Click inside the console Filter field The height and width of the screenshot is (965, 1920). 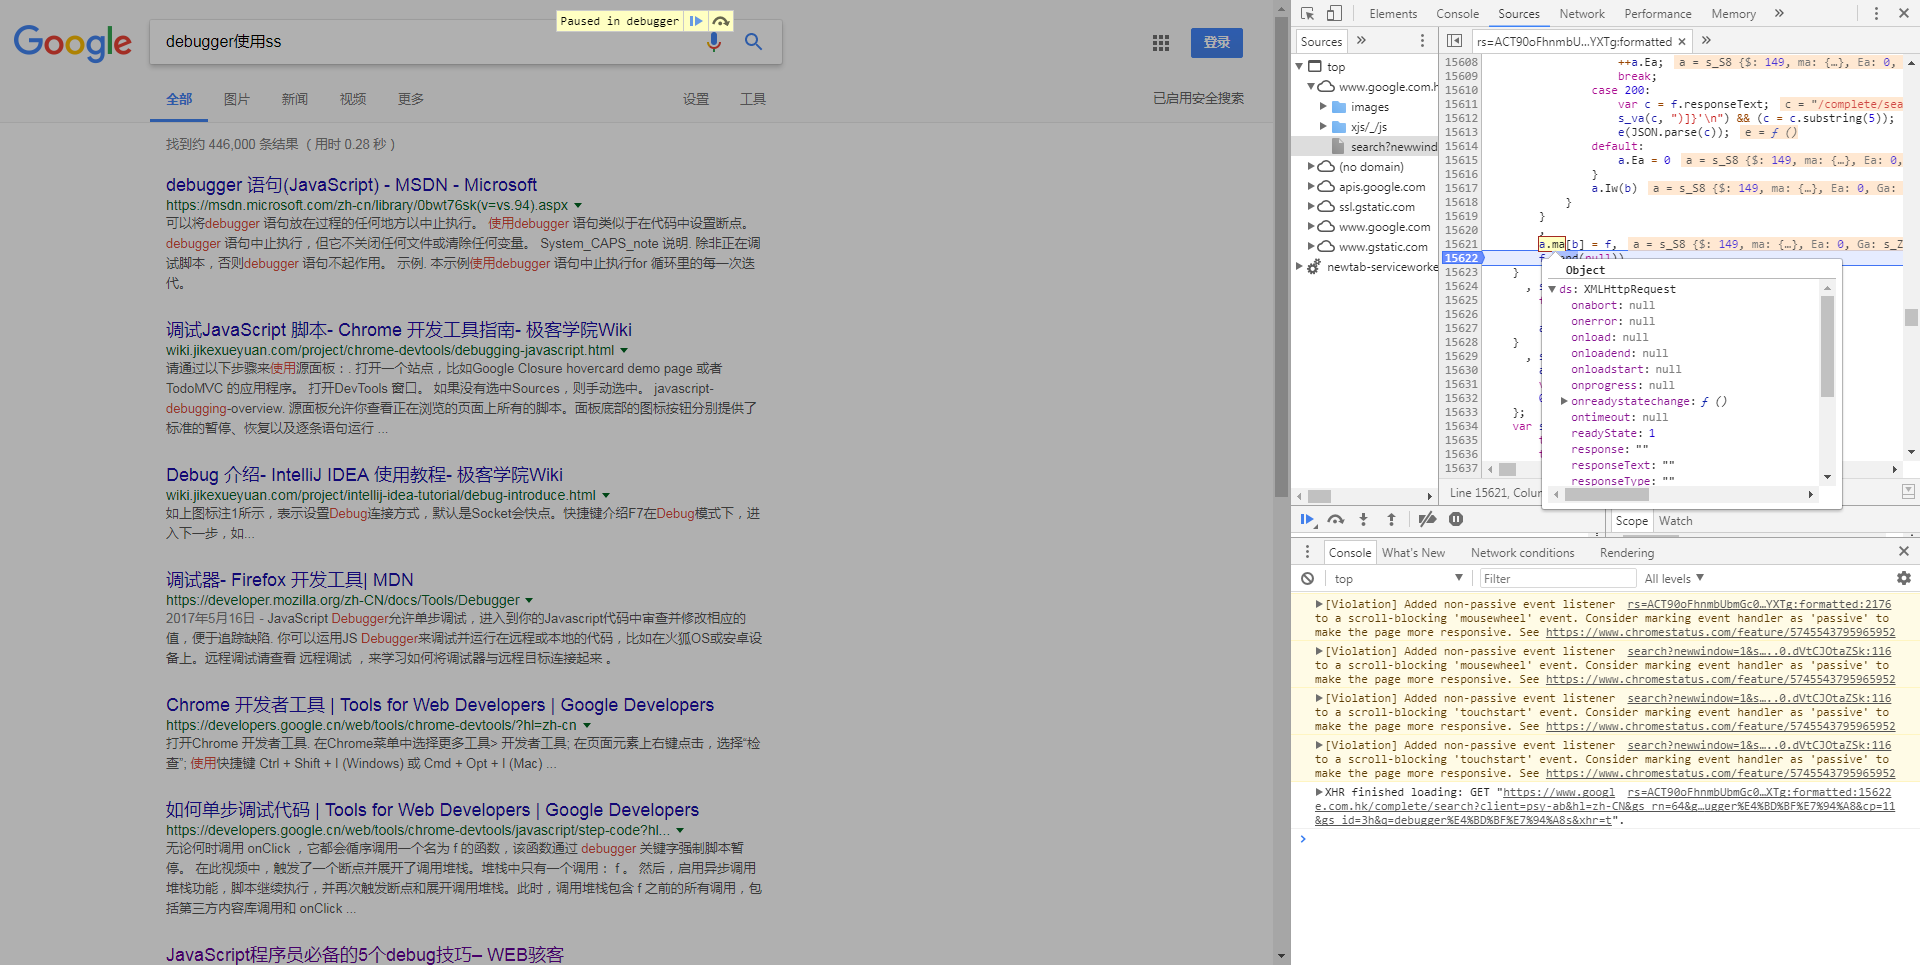click(x=1557, y=578)
